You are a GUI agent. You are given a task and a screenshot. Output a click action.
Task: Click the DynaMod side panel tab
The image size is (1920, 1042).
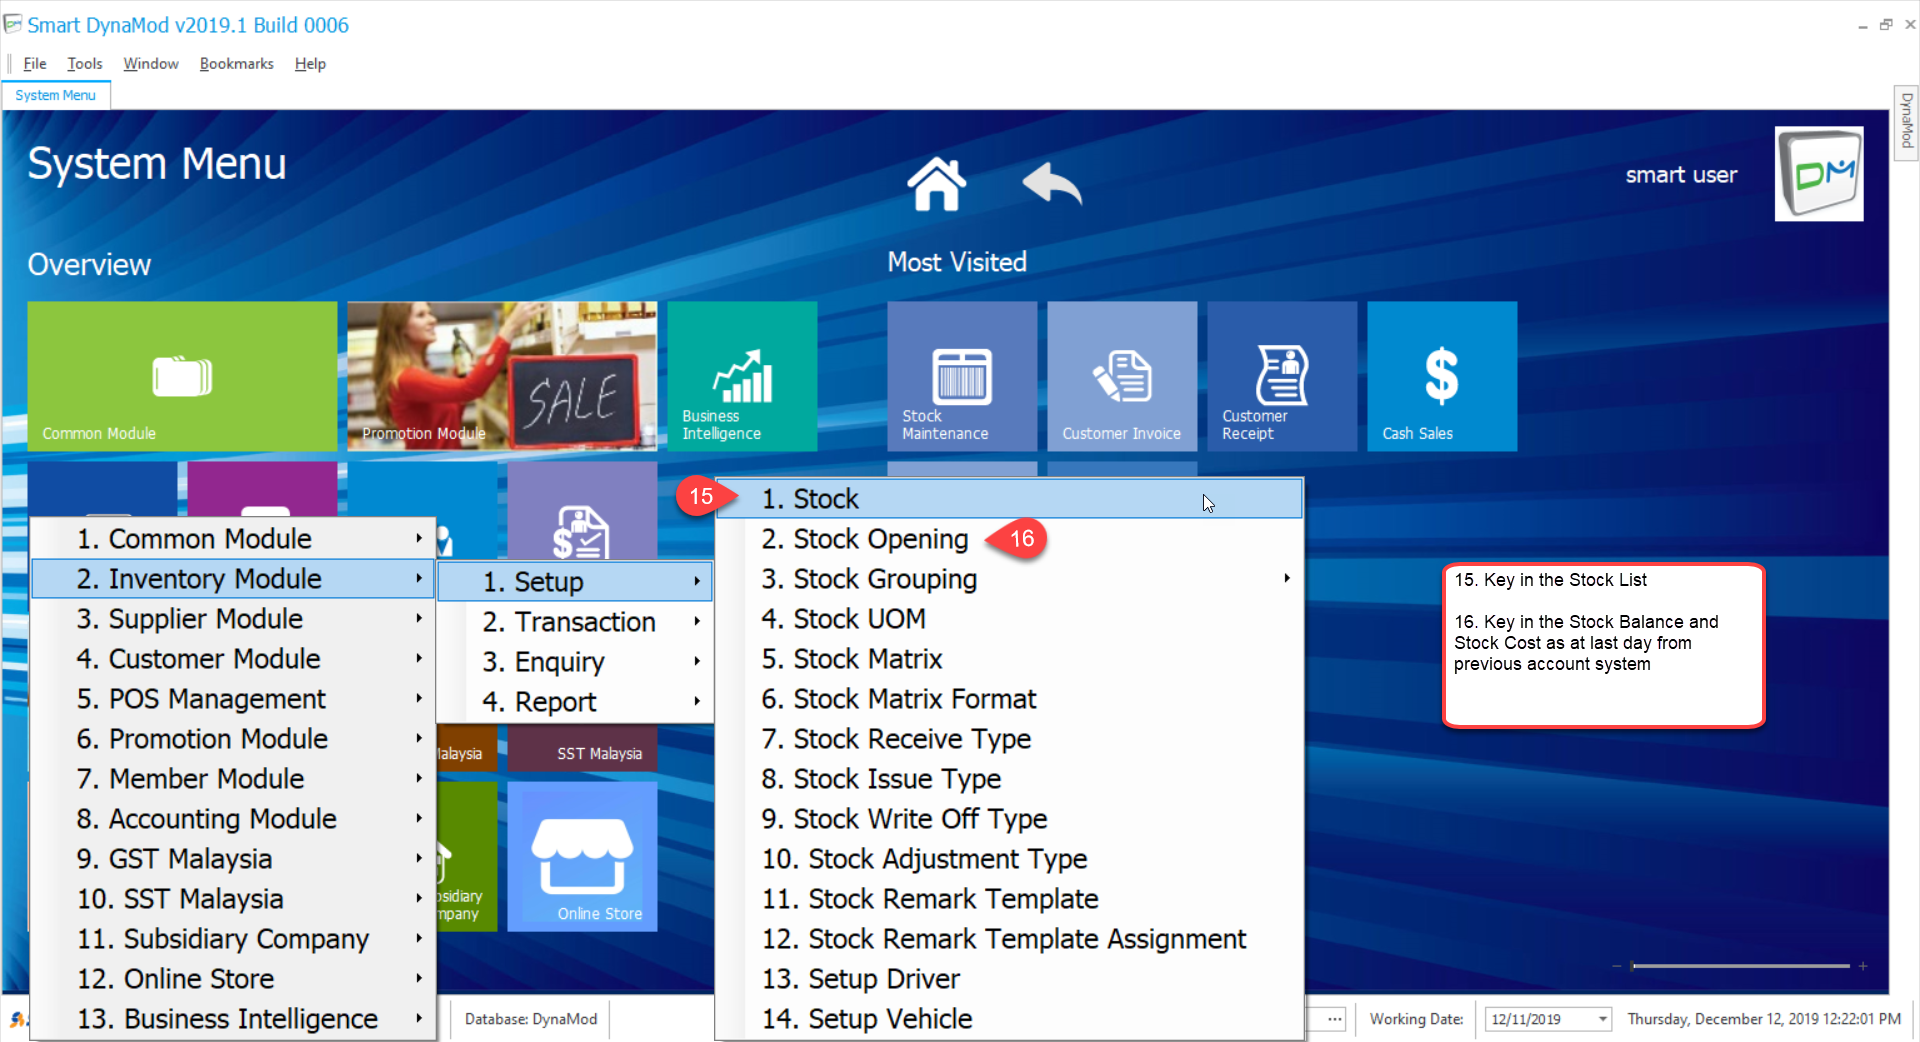[1906, 121]
